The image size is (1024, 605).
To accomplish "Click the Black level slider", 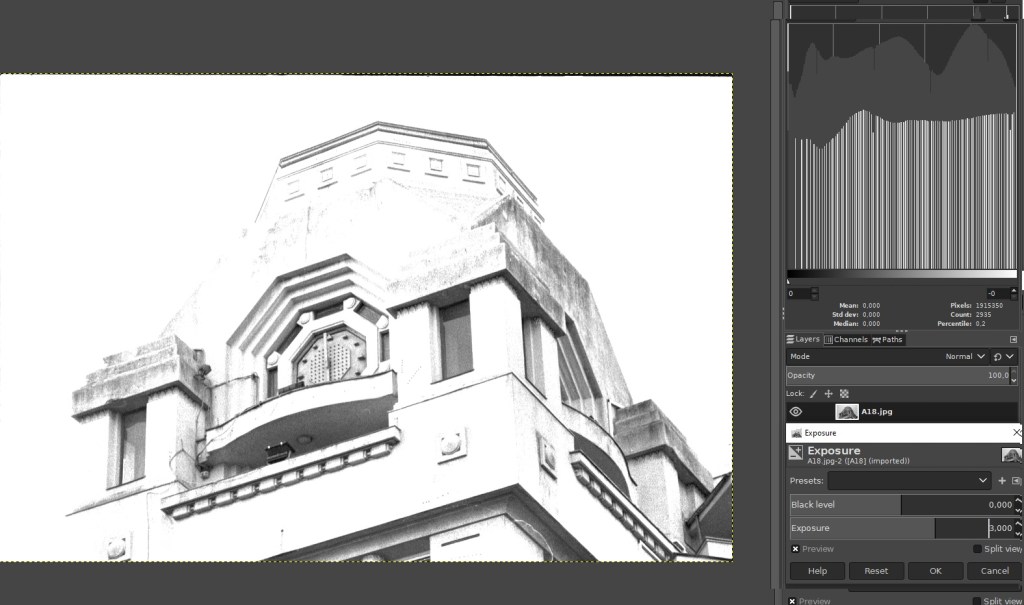I will pos(900,505).
